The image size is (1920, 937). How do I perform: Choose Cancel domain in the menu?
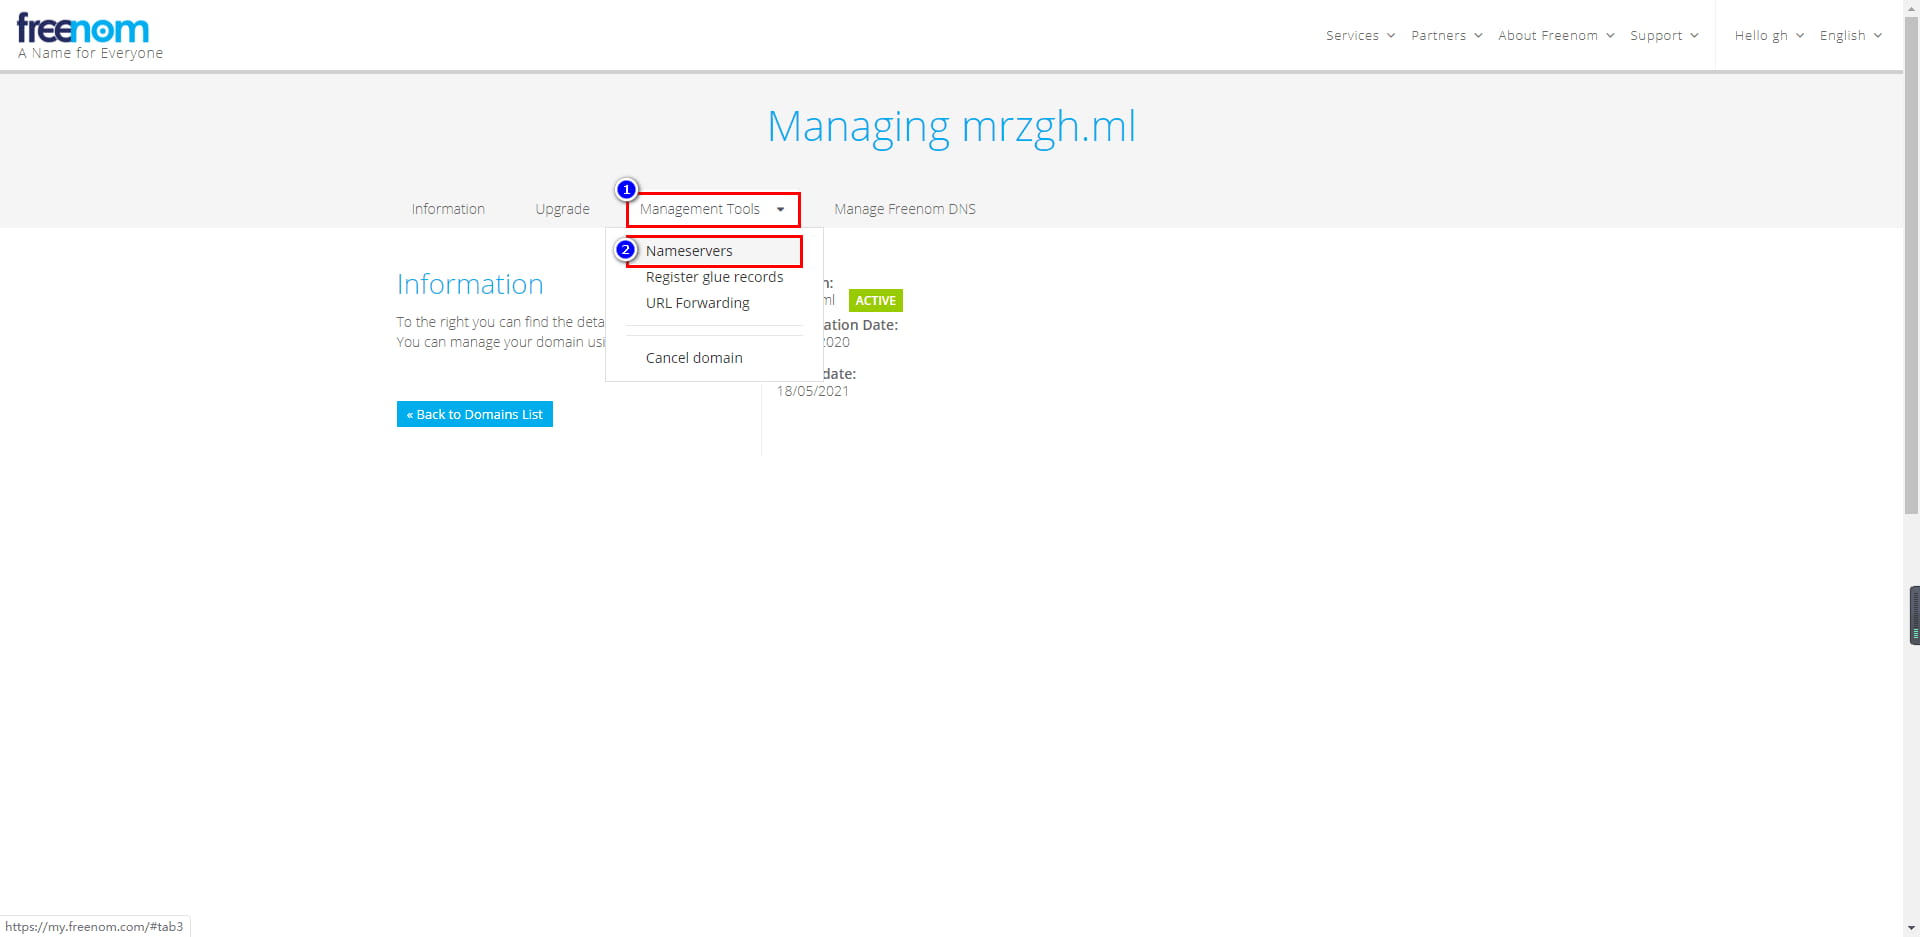694,358
